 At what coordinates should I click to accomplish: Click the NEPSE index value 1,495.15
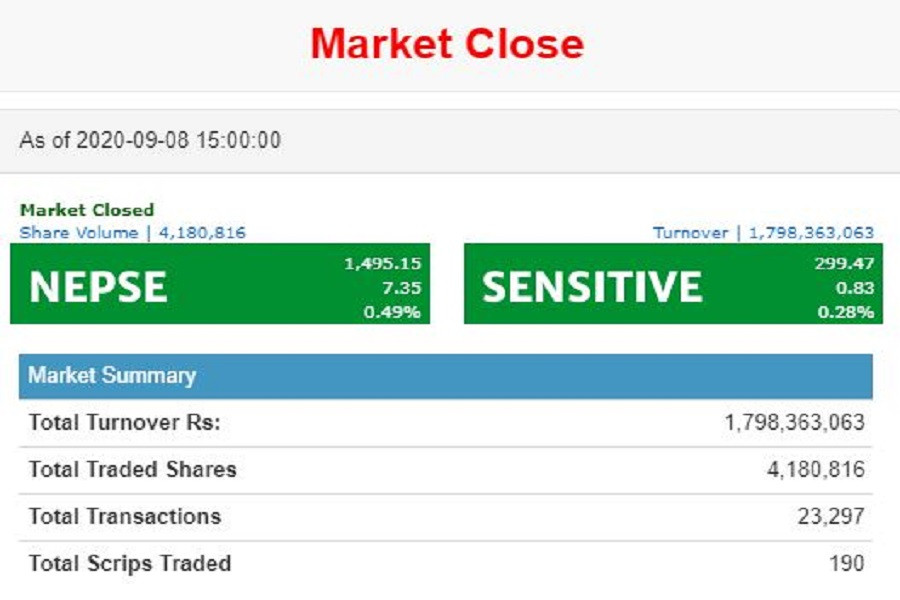coord(382,264)
